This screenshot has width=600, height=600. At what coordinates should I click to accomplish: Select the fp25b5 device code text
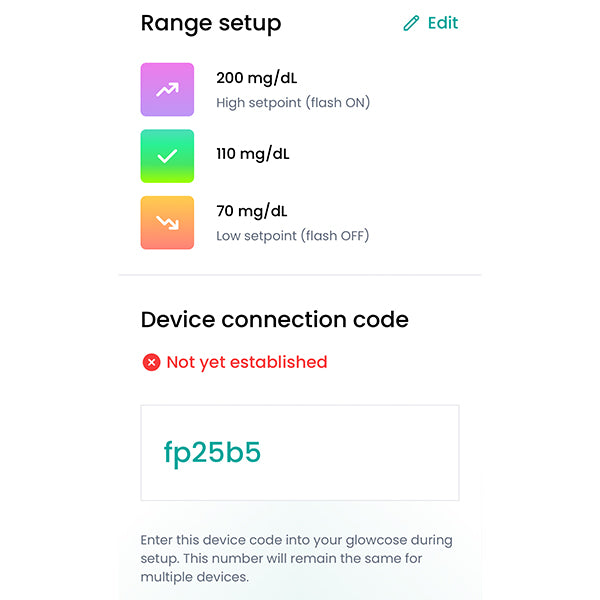click(x=212, y=452)
